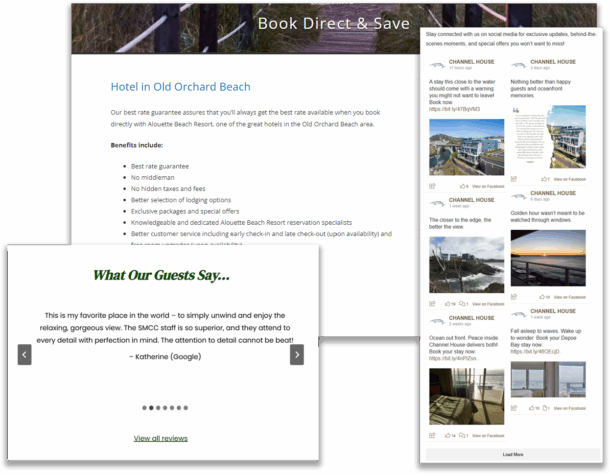Open bit.ly link in 'Fall asleep to waves' post
The height and width of the screenshot is (474, 610).
pyautogui.click(x=535, y=351)
